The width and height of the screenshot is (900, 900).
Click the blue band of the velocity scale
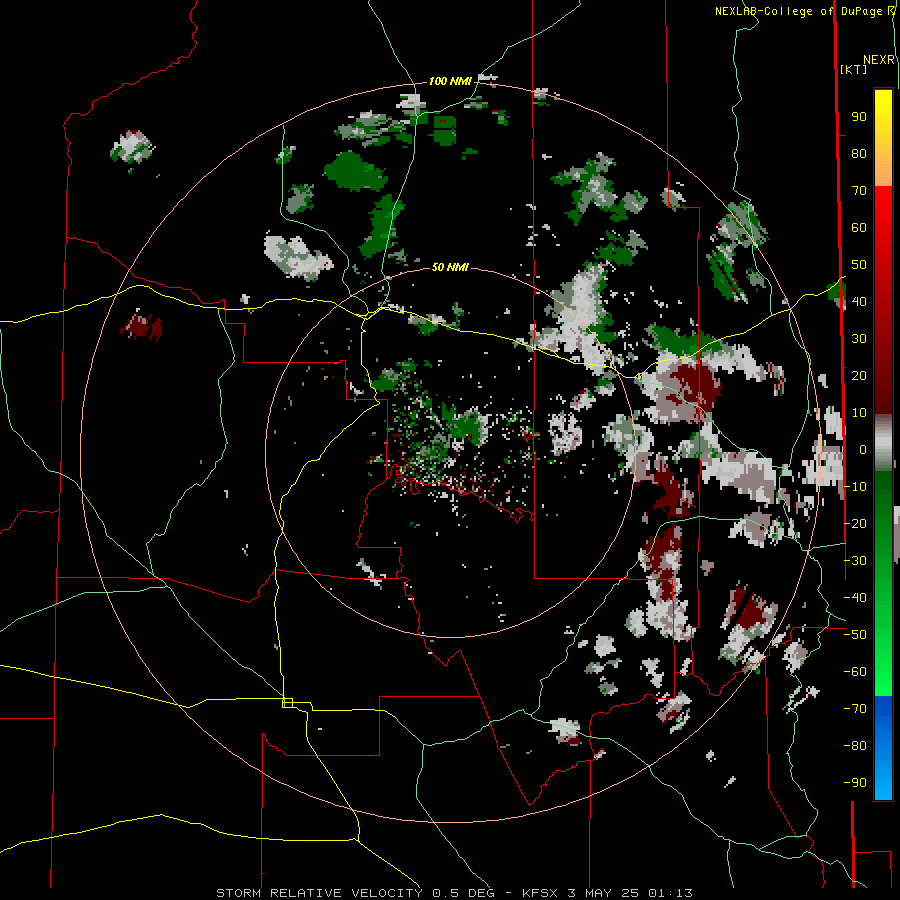tap(883, 748)
